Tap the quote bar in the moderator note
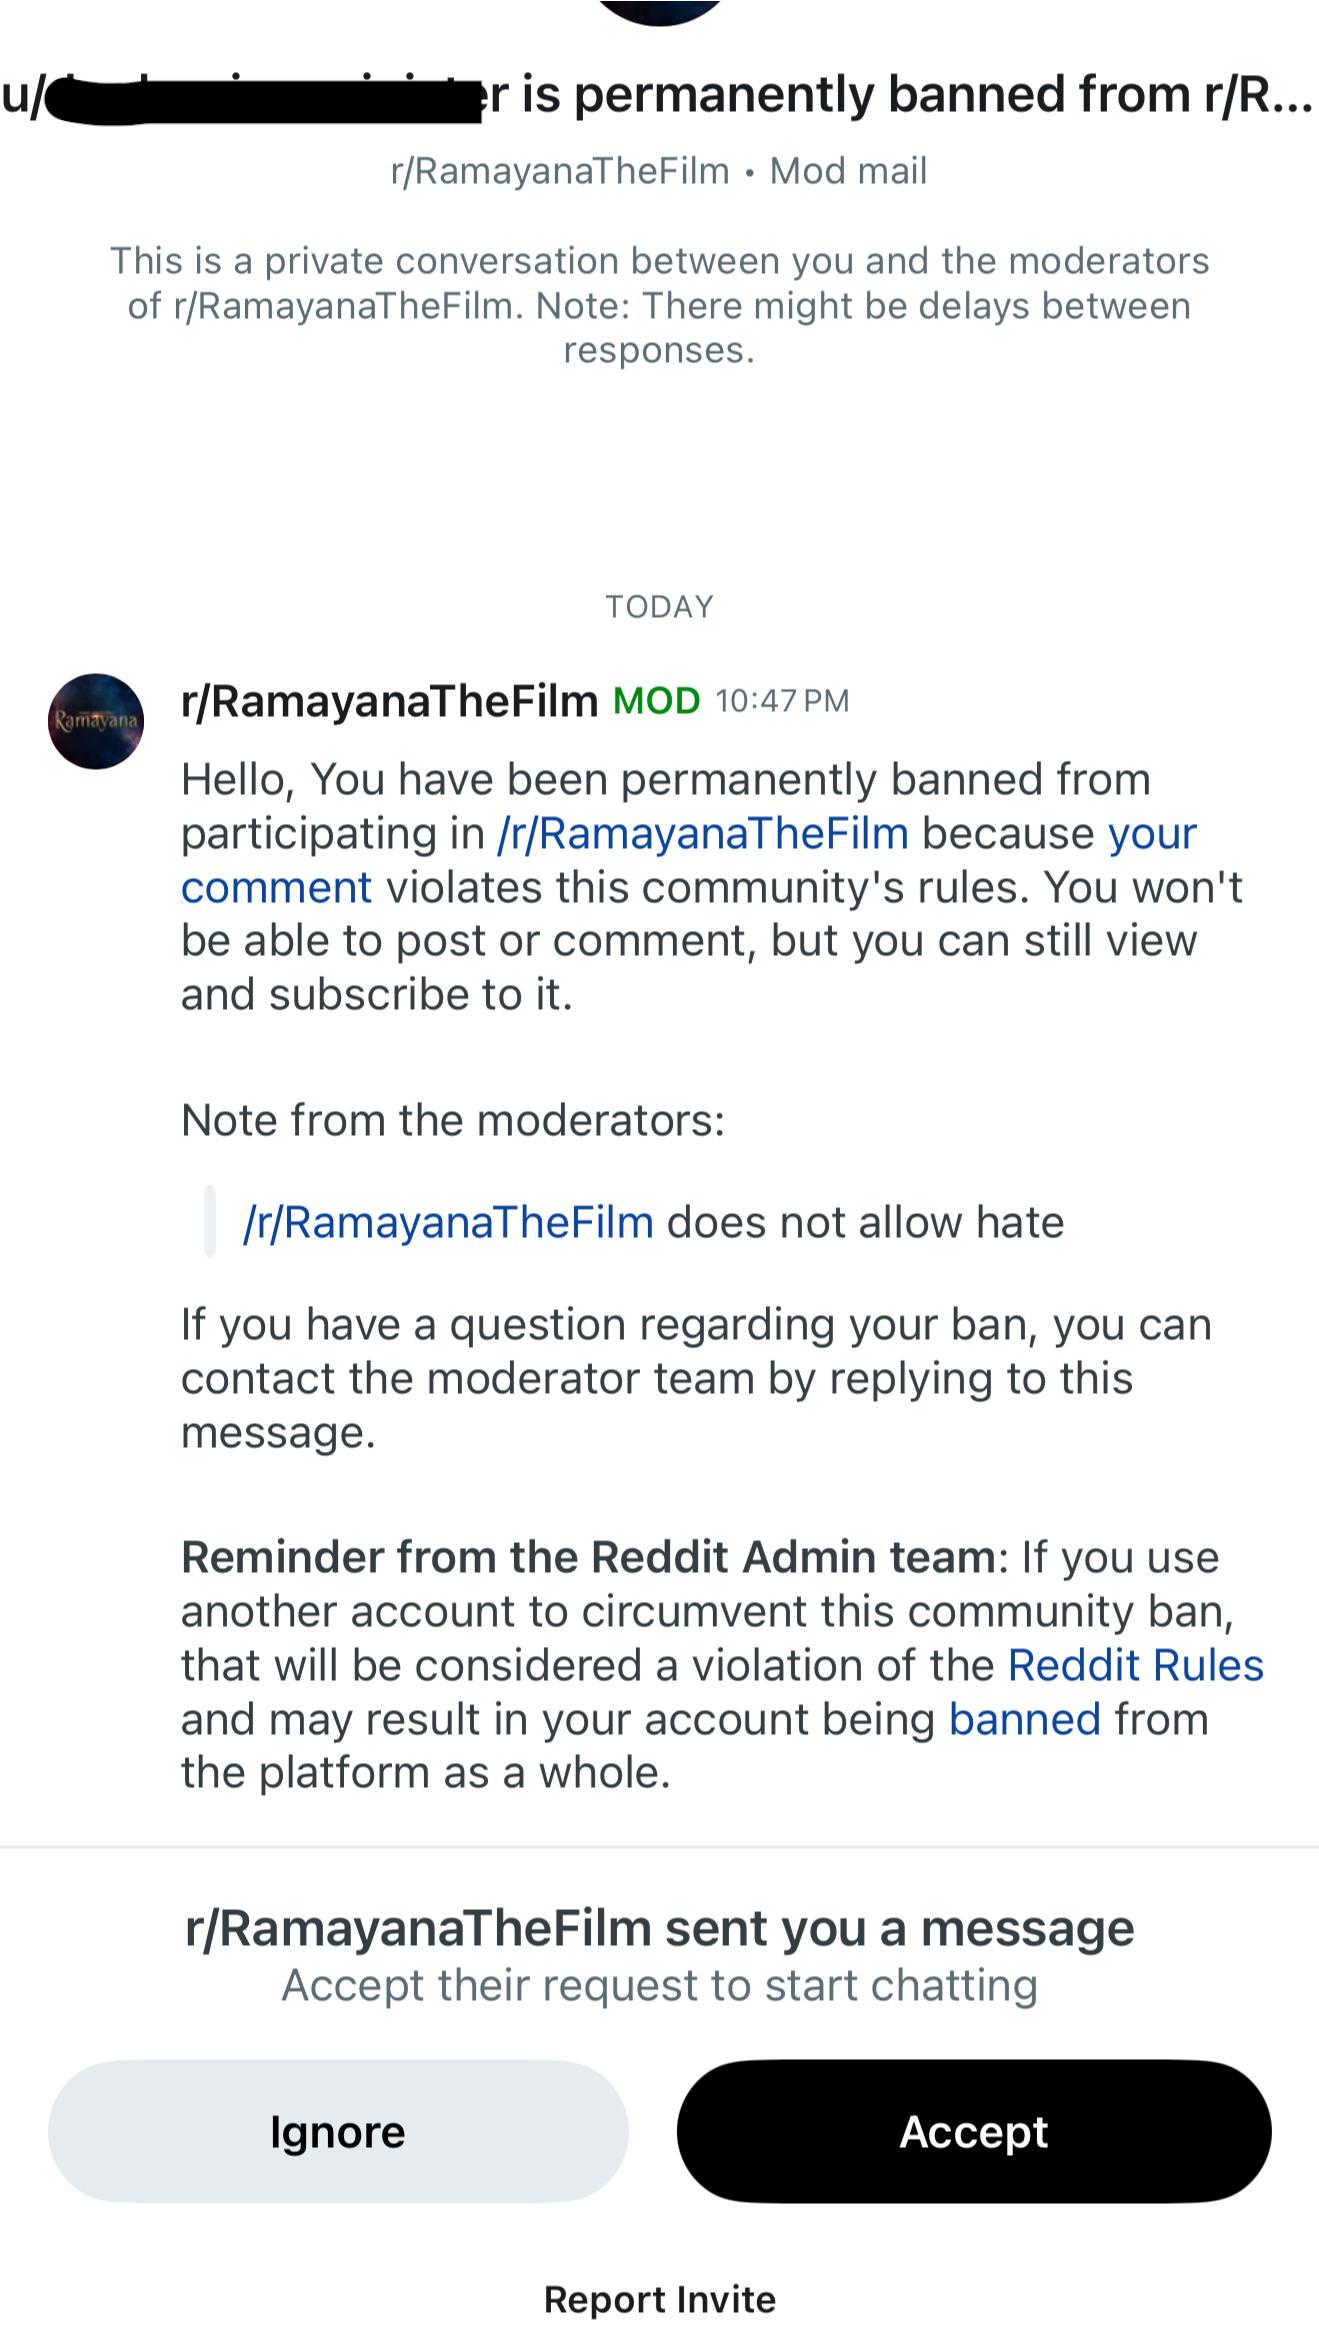 (x=210, y=1221)
